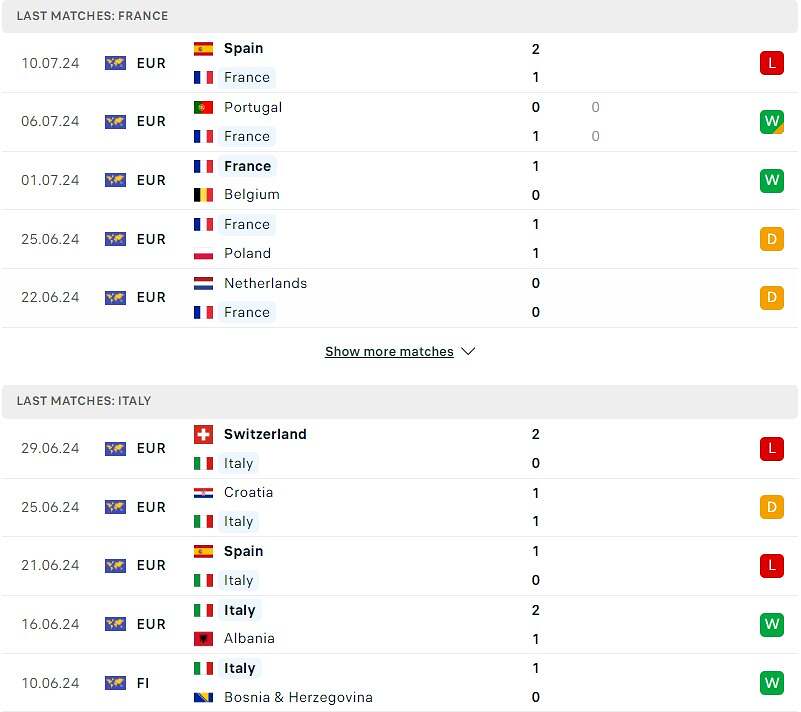
Task: Click the Netherlands flag icon
Action: tap(203, 283)
